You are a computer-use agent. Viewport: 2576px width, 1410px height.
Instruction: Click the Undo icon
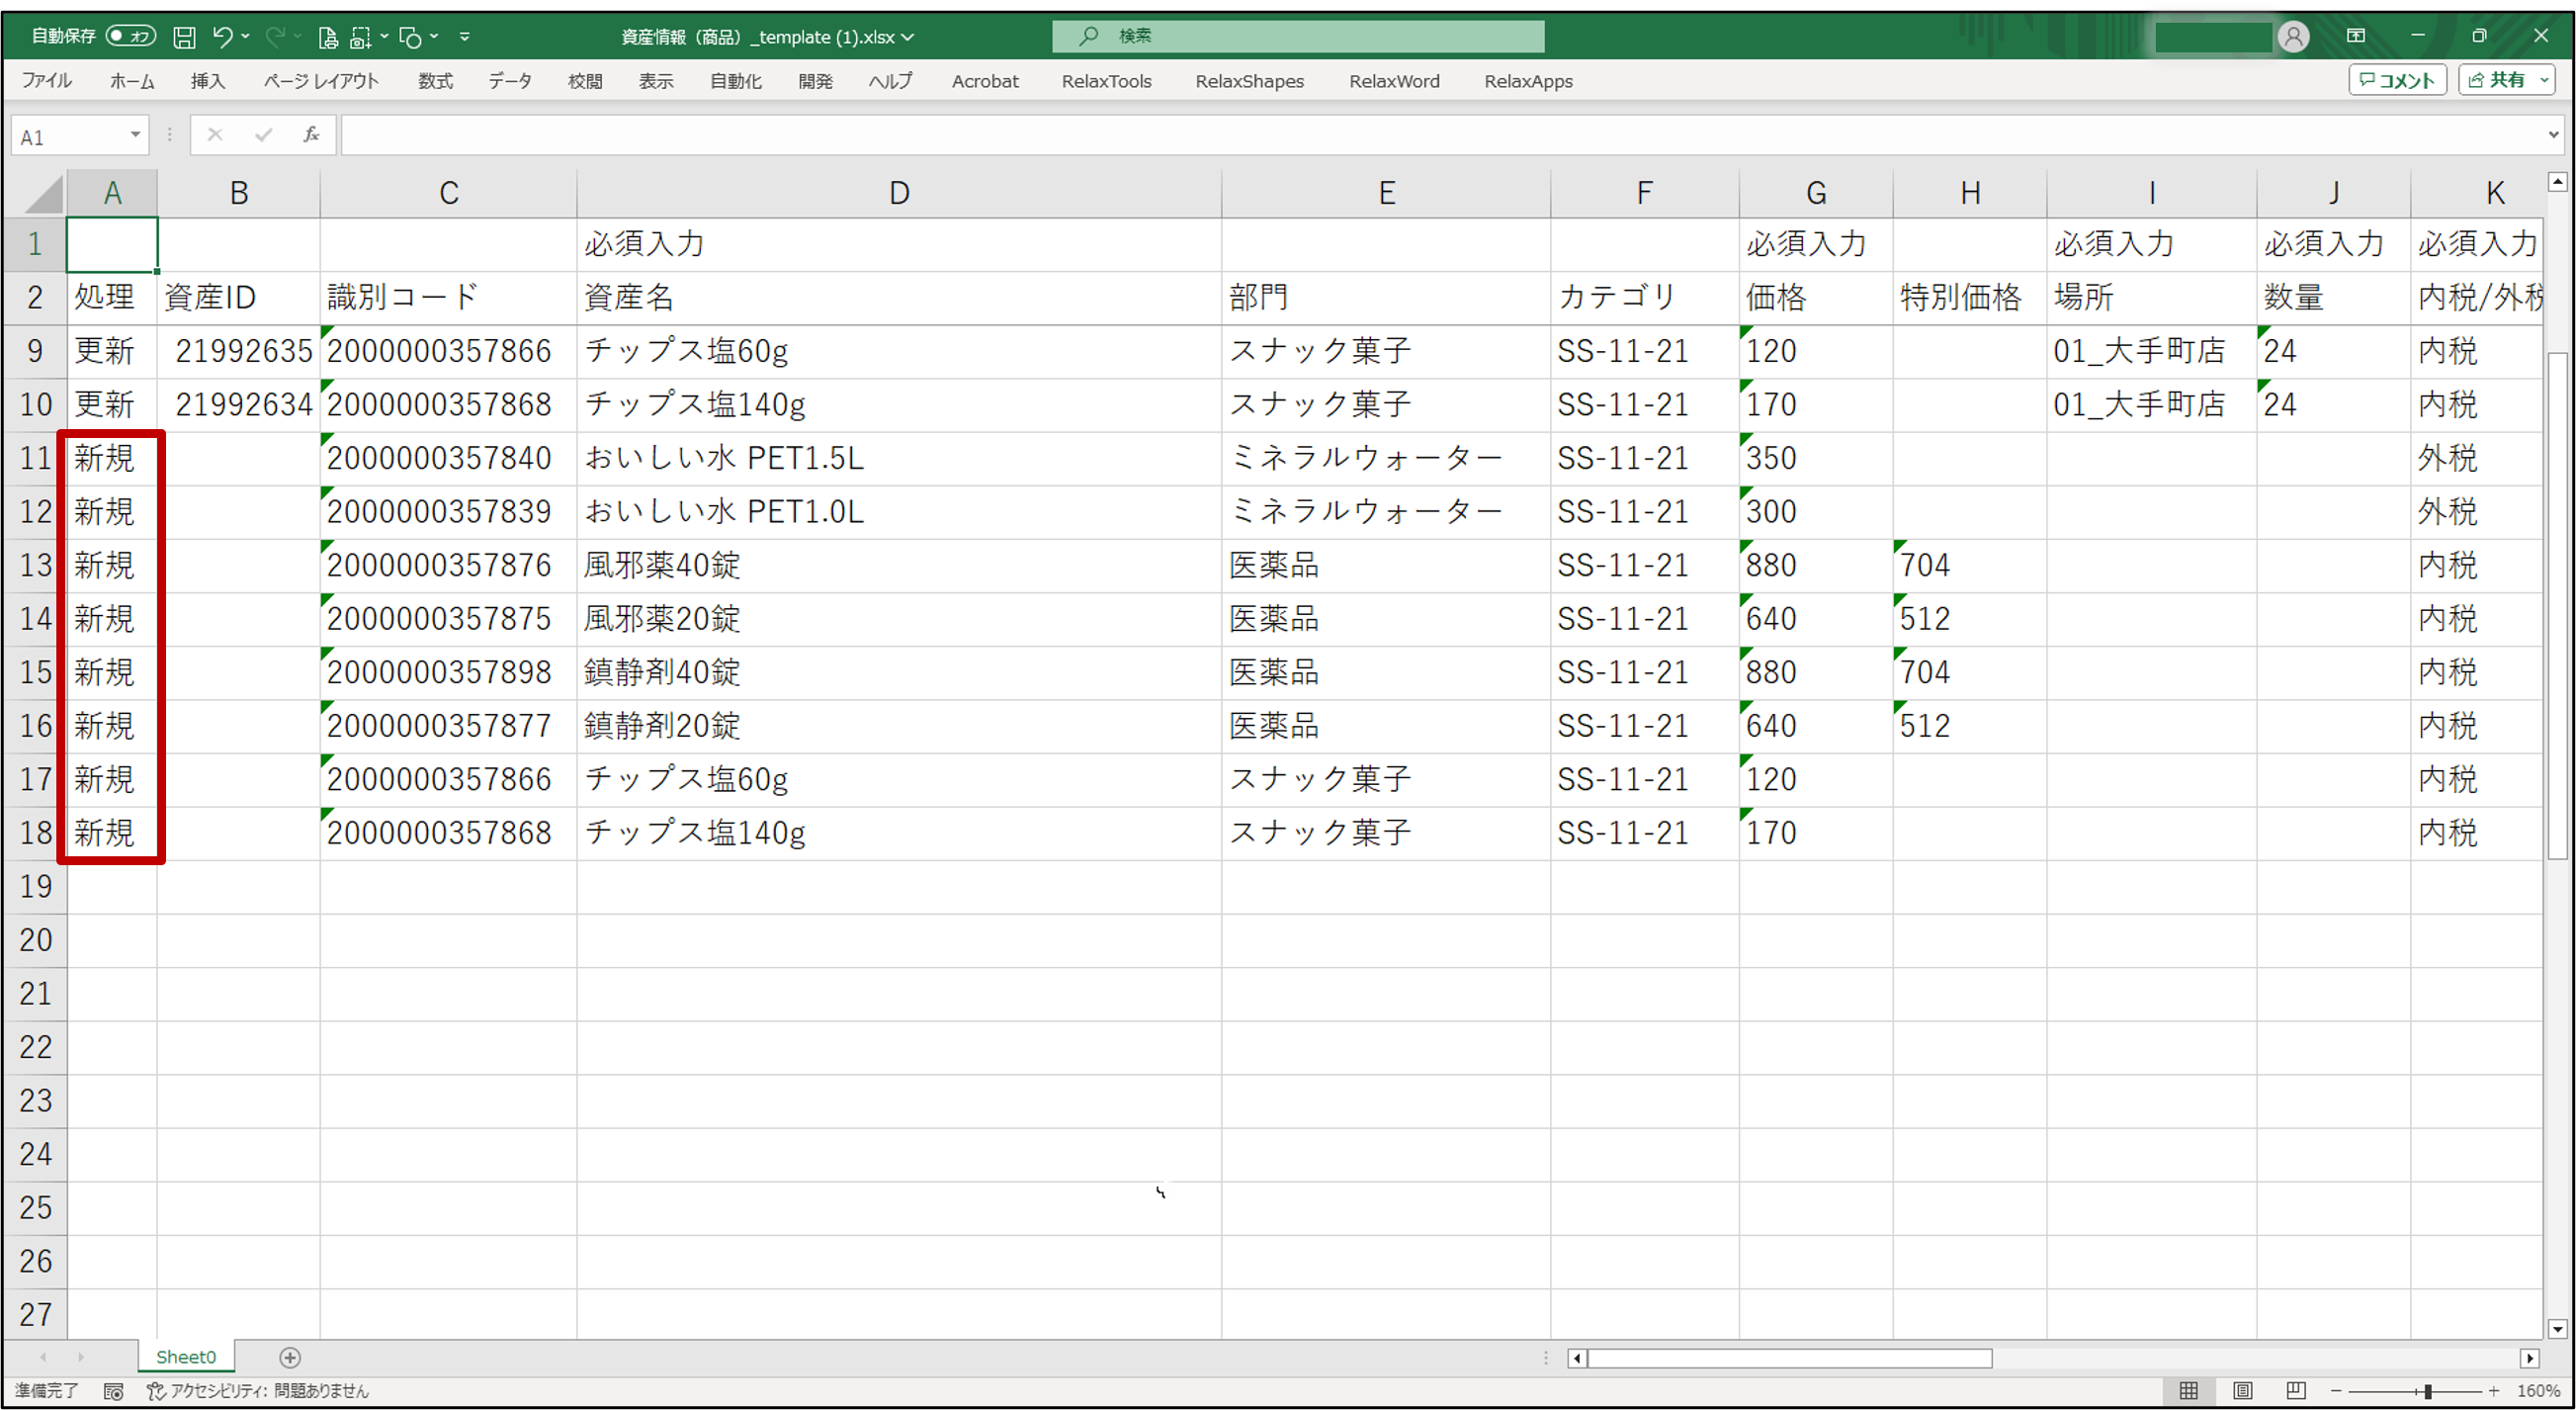pyautogui.click(x=223, y=36)
